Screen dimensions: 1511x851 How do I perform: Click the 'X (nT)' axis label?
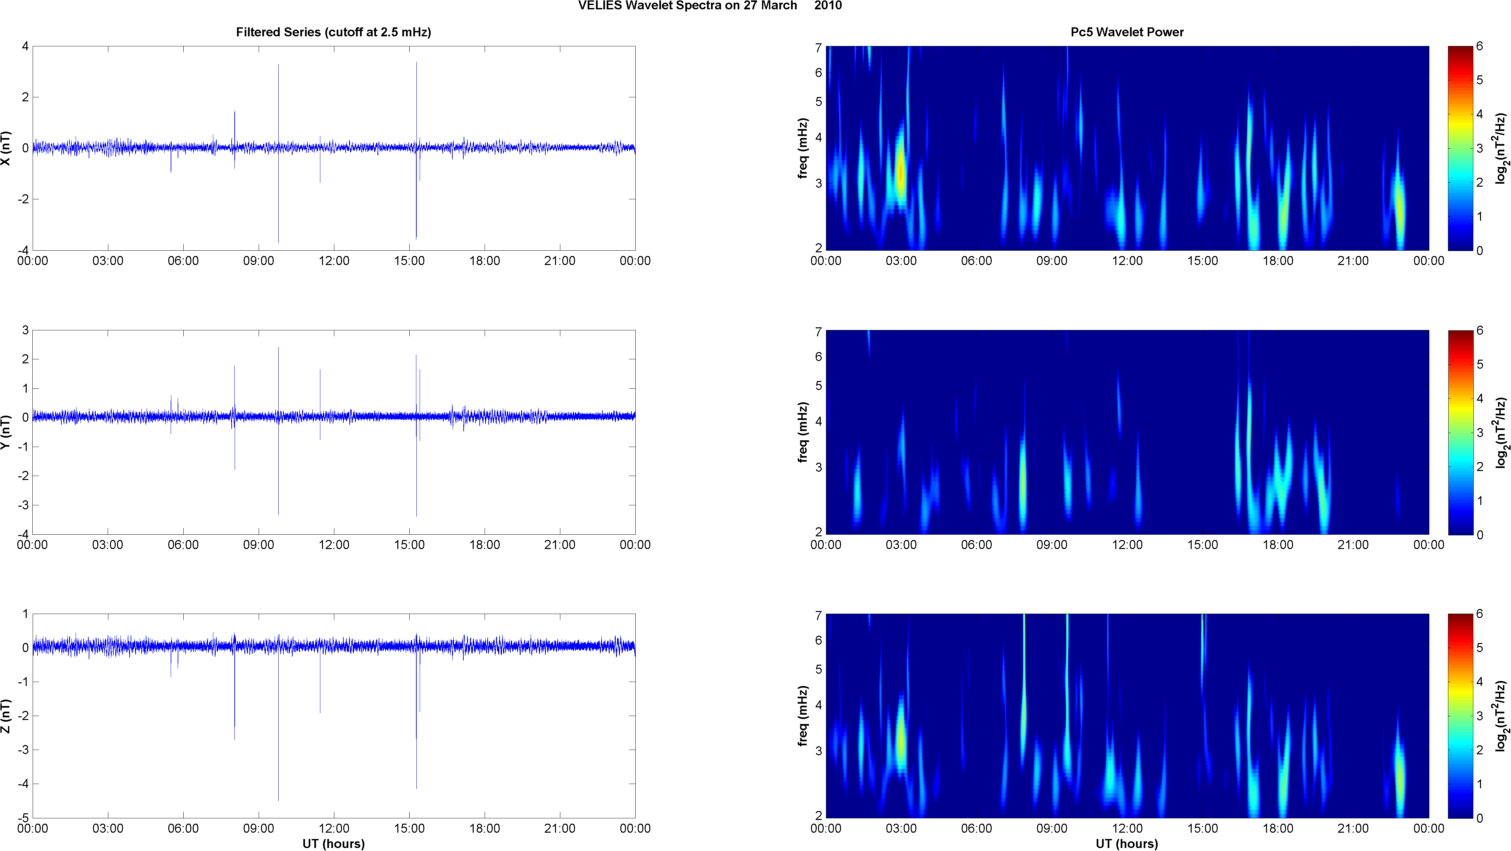click(7, 148)
